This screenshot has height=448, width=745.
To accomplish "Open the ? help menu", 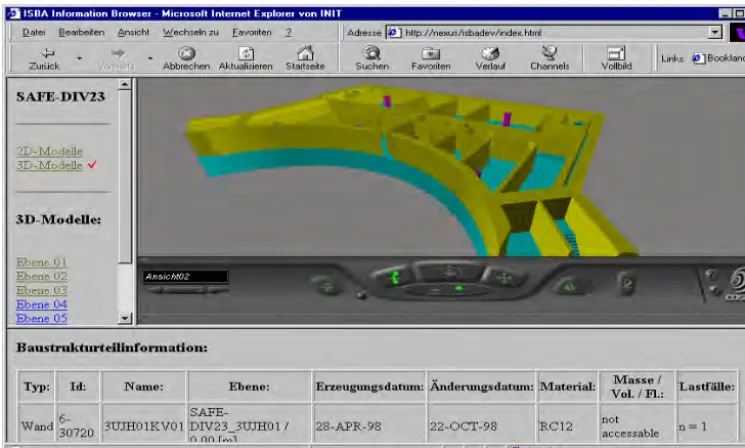I will tap(288, 32).
